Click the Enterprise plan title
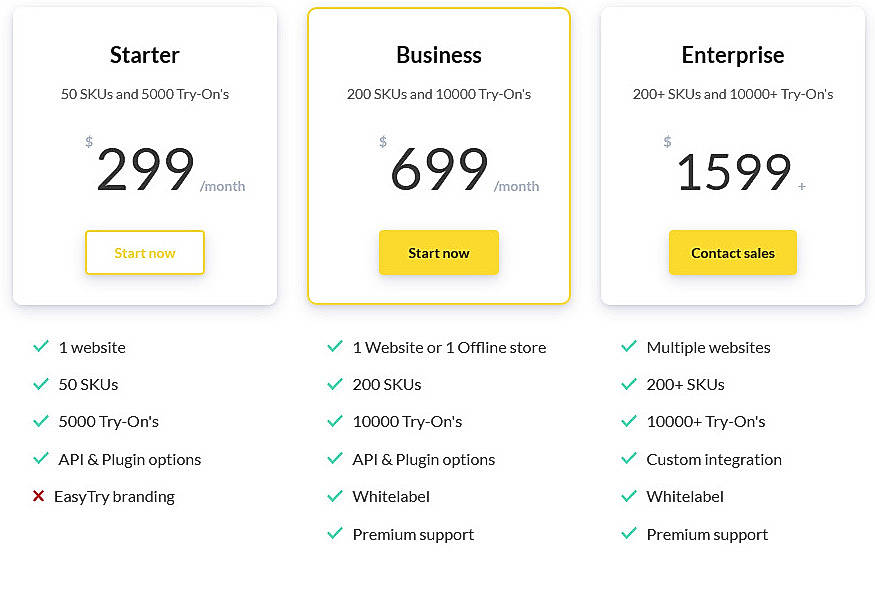Screen dimensions: 875x591 click(732, 55)
